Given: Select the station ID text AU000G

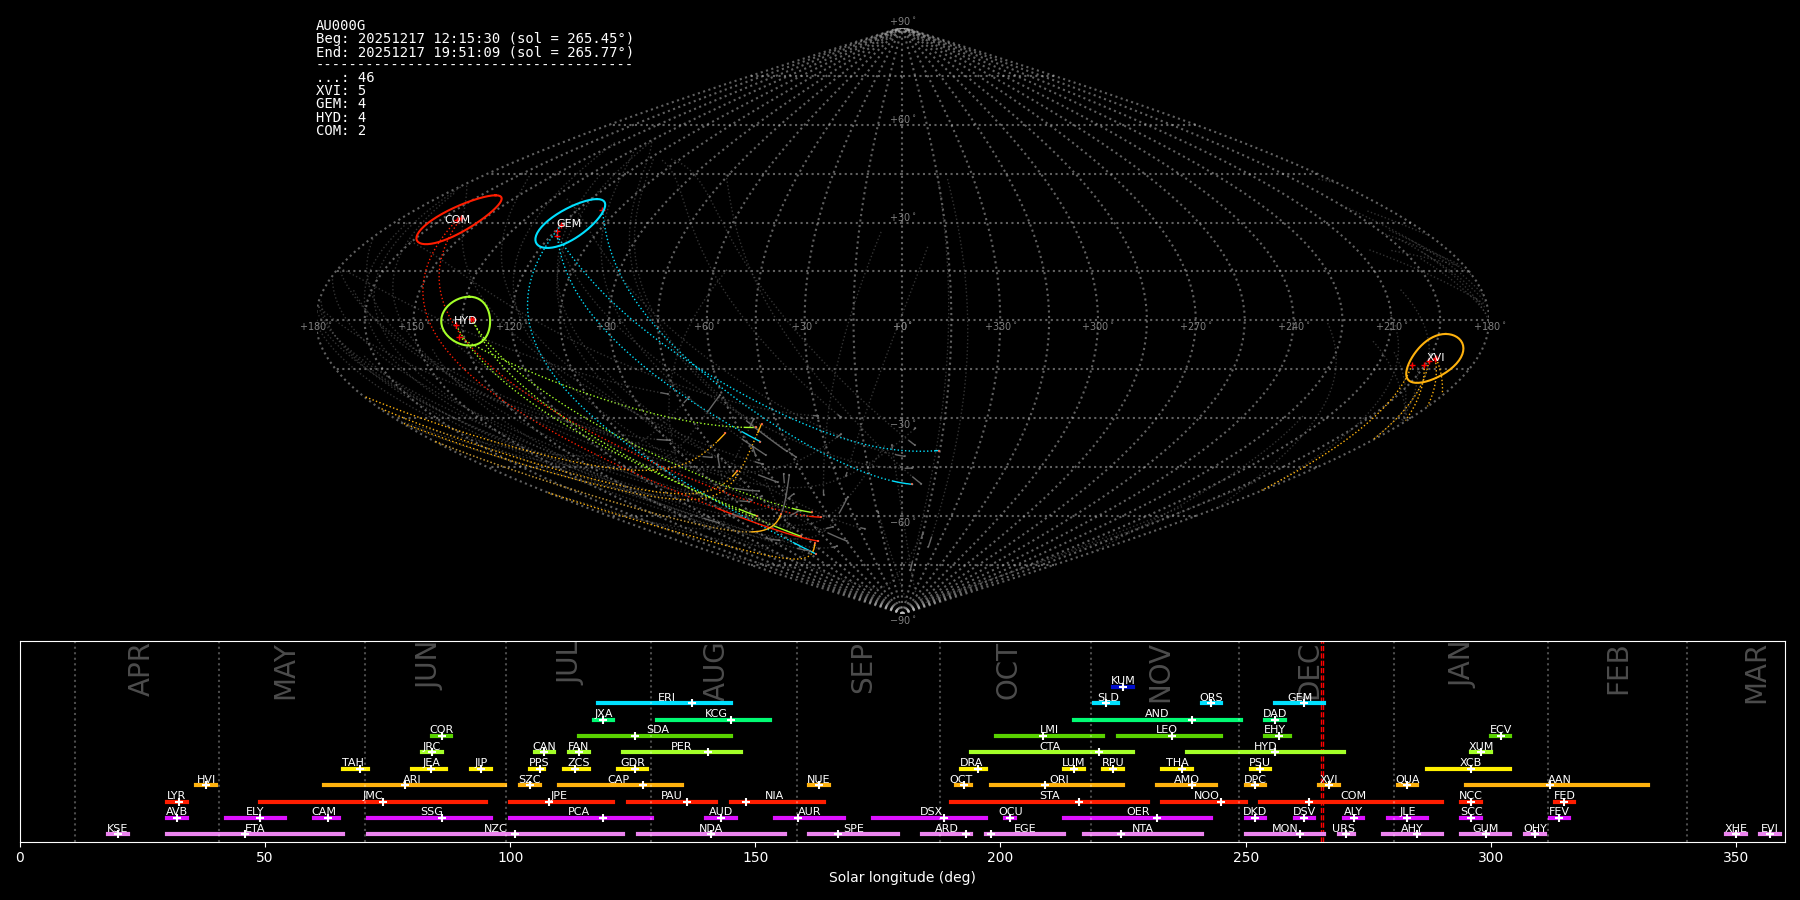Looking at the screenshot, I should coord(341,26).
